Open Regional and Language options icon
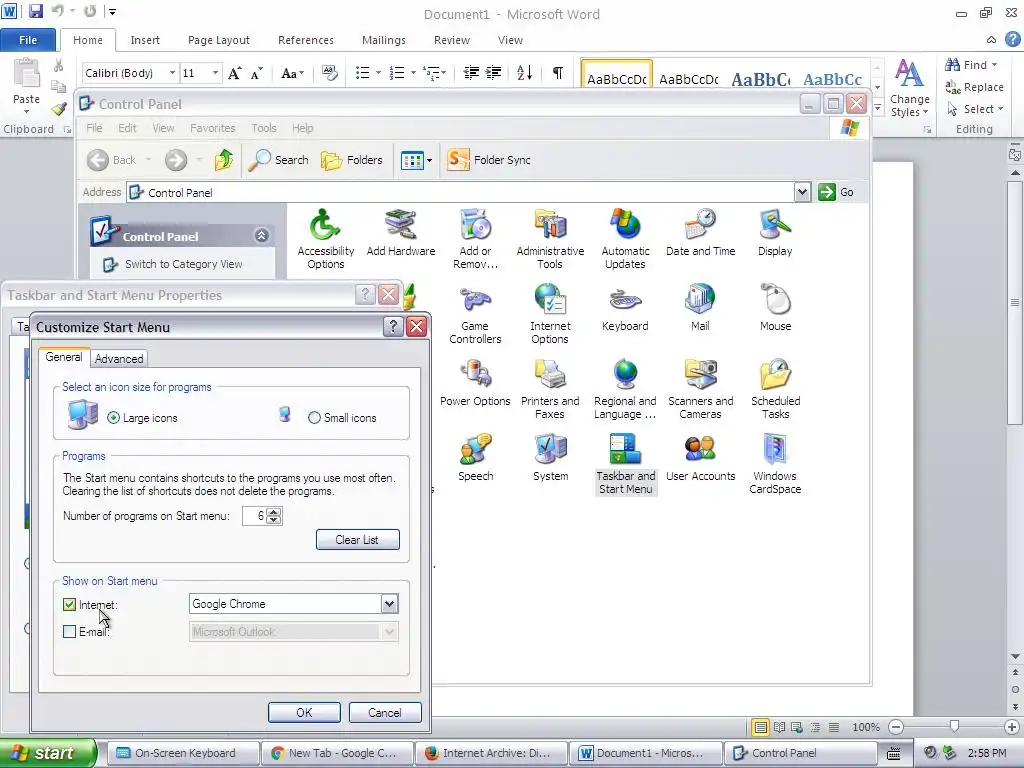1024x768 pixels. 625,389
